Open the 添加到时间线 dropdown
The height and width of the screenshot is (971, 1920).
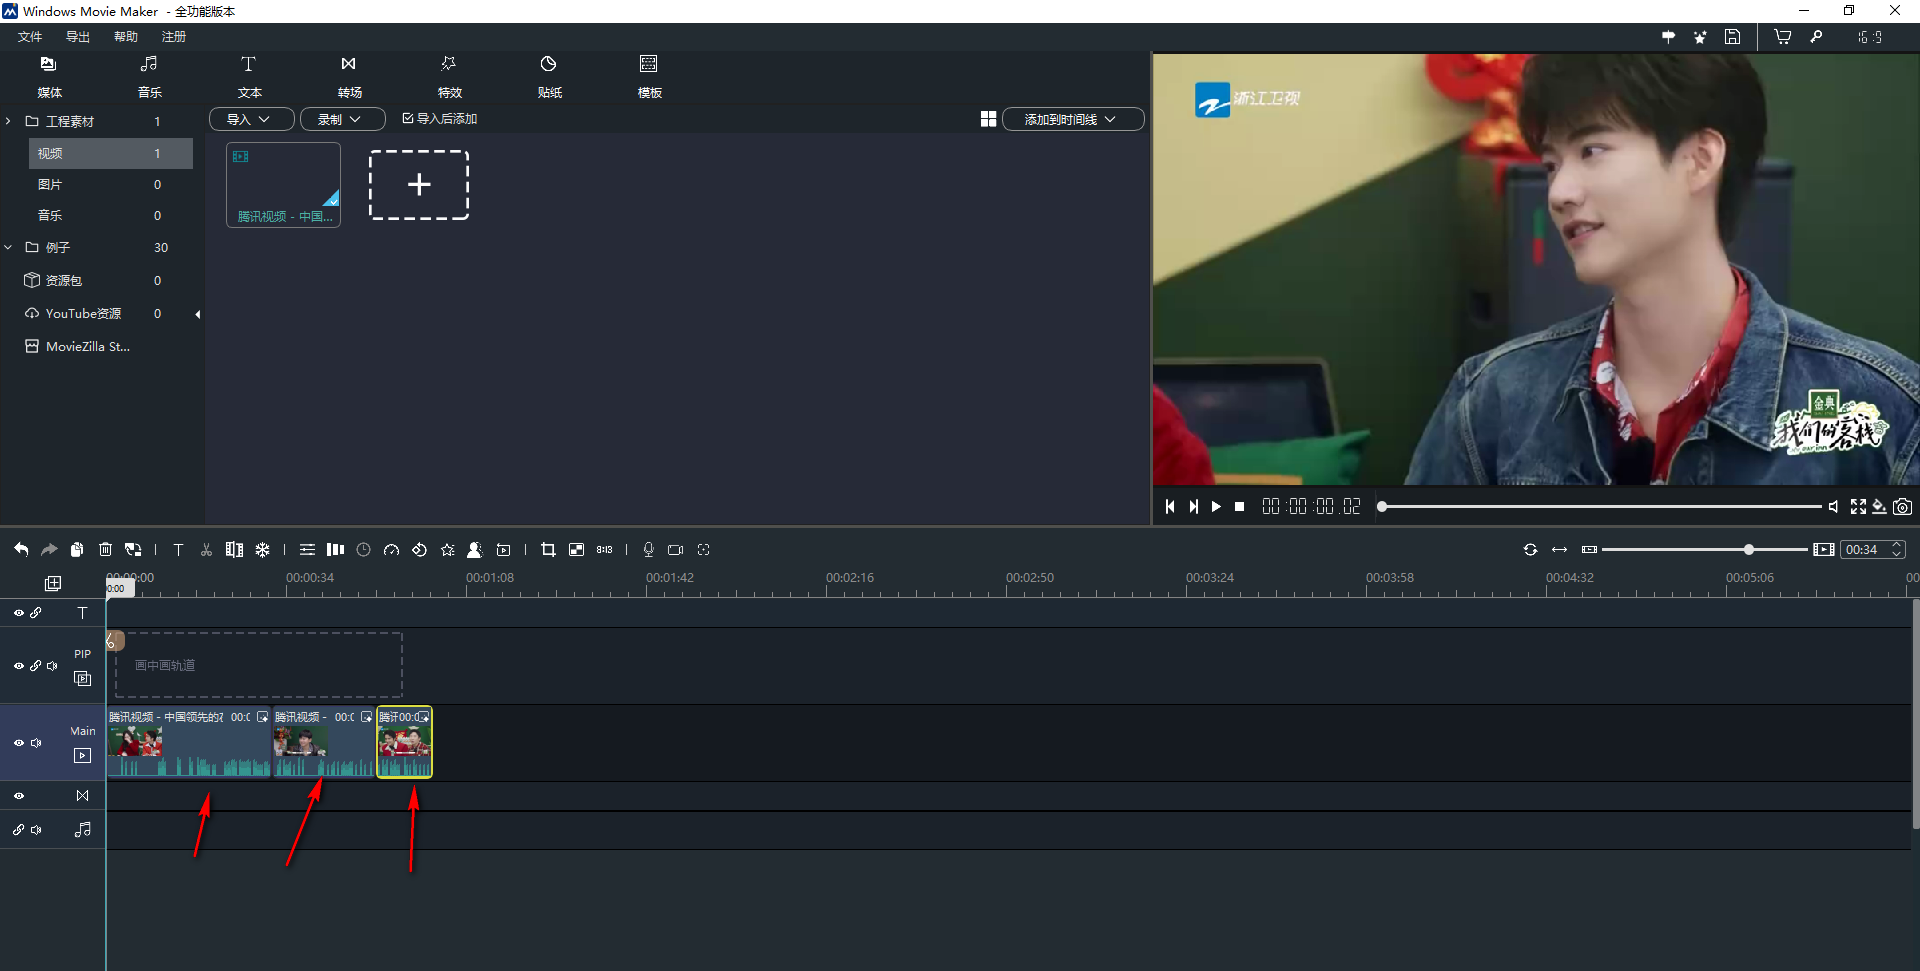click(x=1072, y=119)
